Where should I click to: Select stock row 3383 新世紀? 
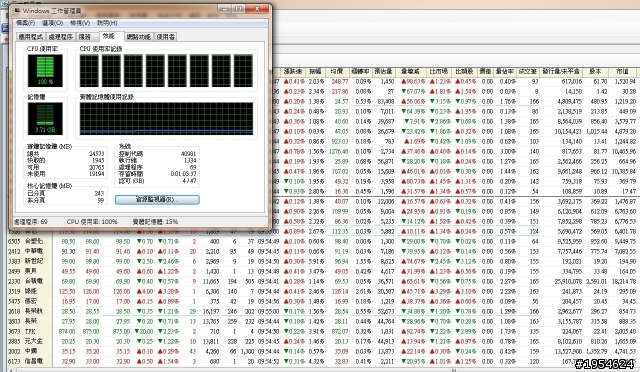pos(322,261)
